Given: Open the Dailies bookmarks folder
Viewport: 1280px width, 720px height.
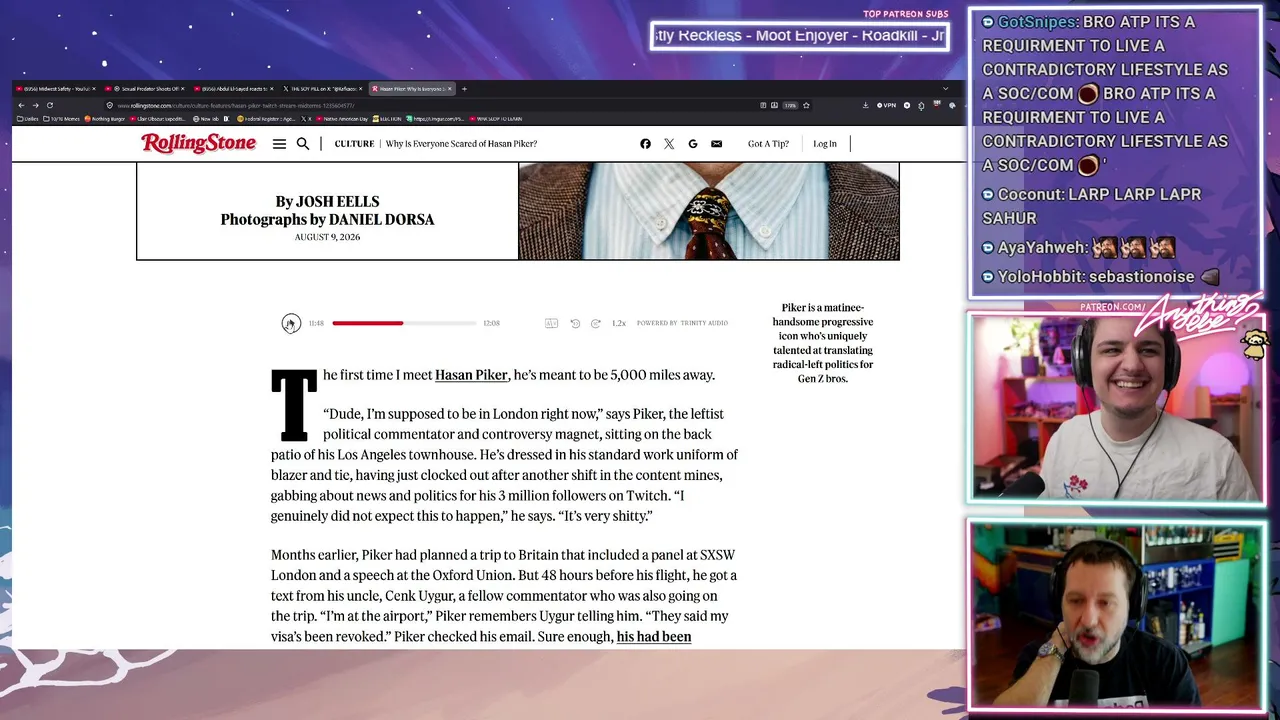Looking at the screenshot, I should coord(28,119).
